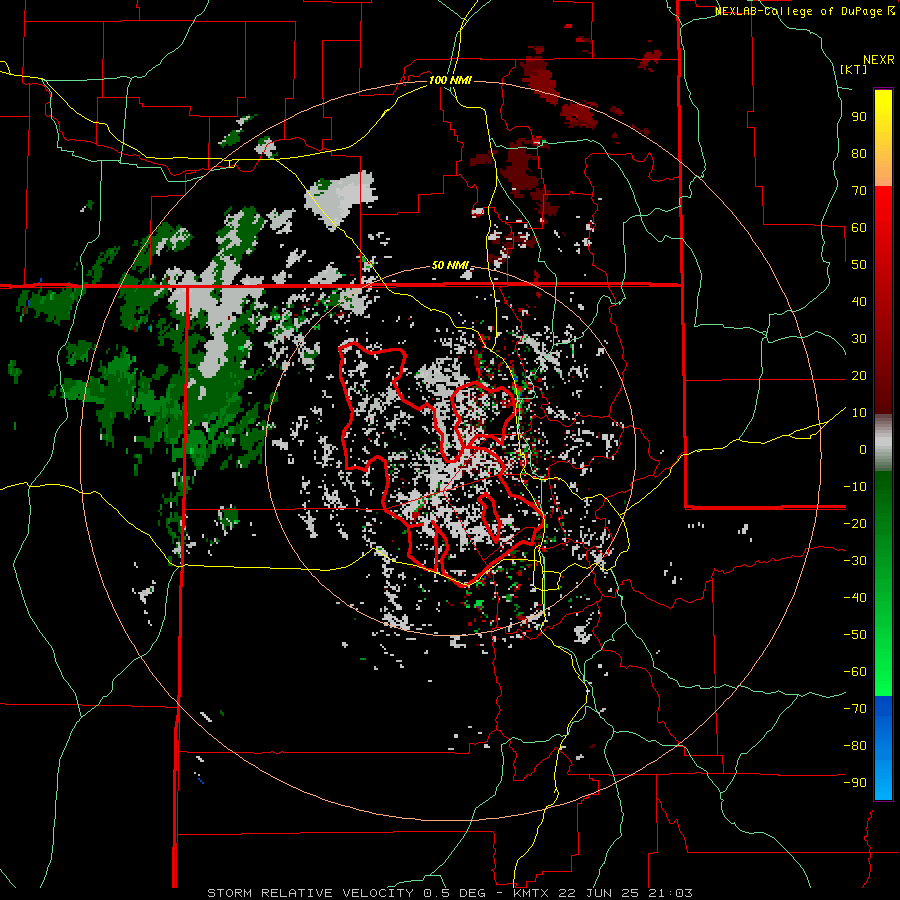The width and height of the screenshot is (900, 900).
Task: Click the "21:03" time stamp
Action: tap(670, 893)
